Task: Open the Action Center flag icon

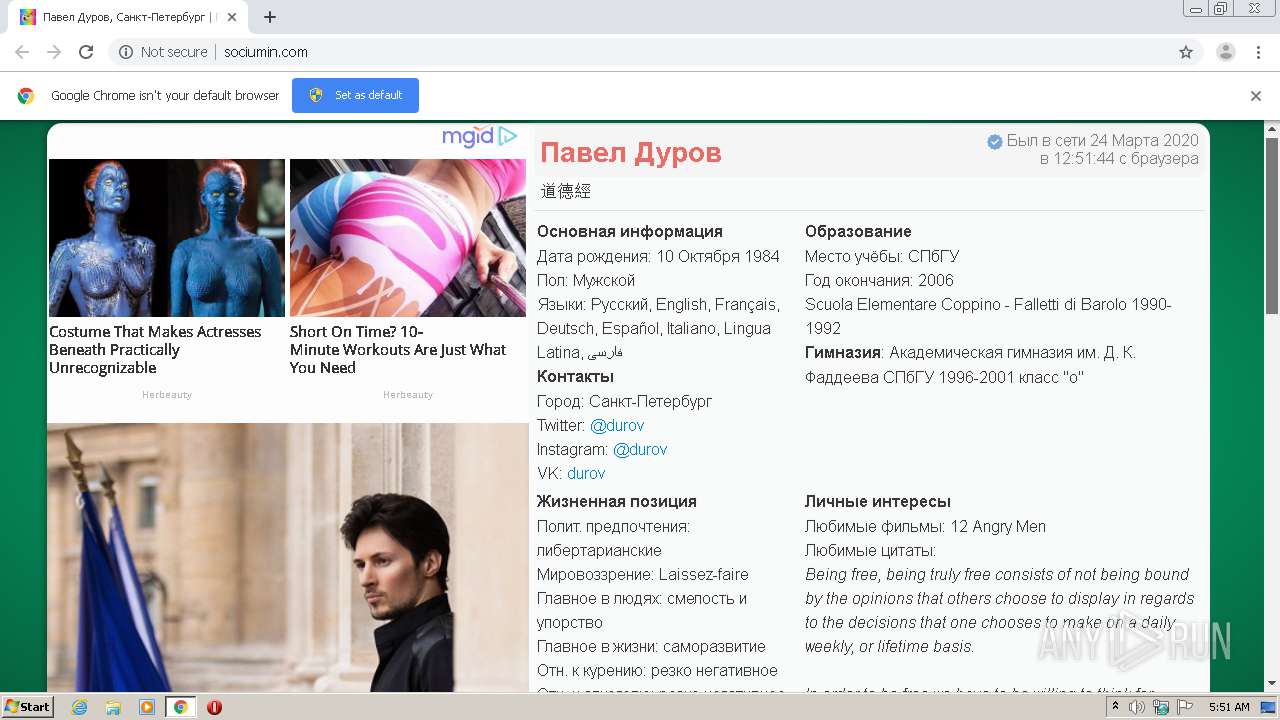Action: [1185, 707]
